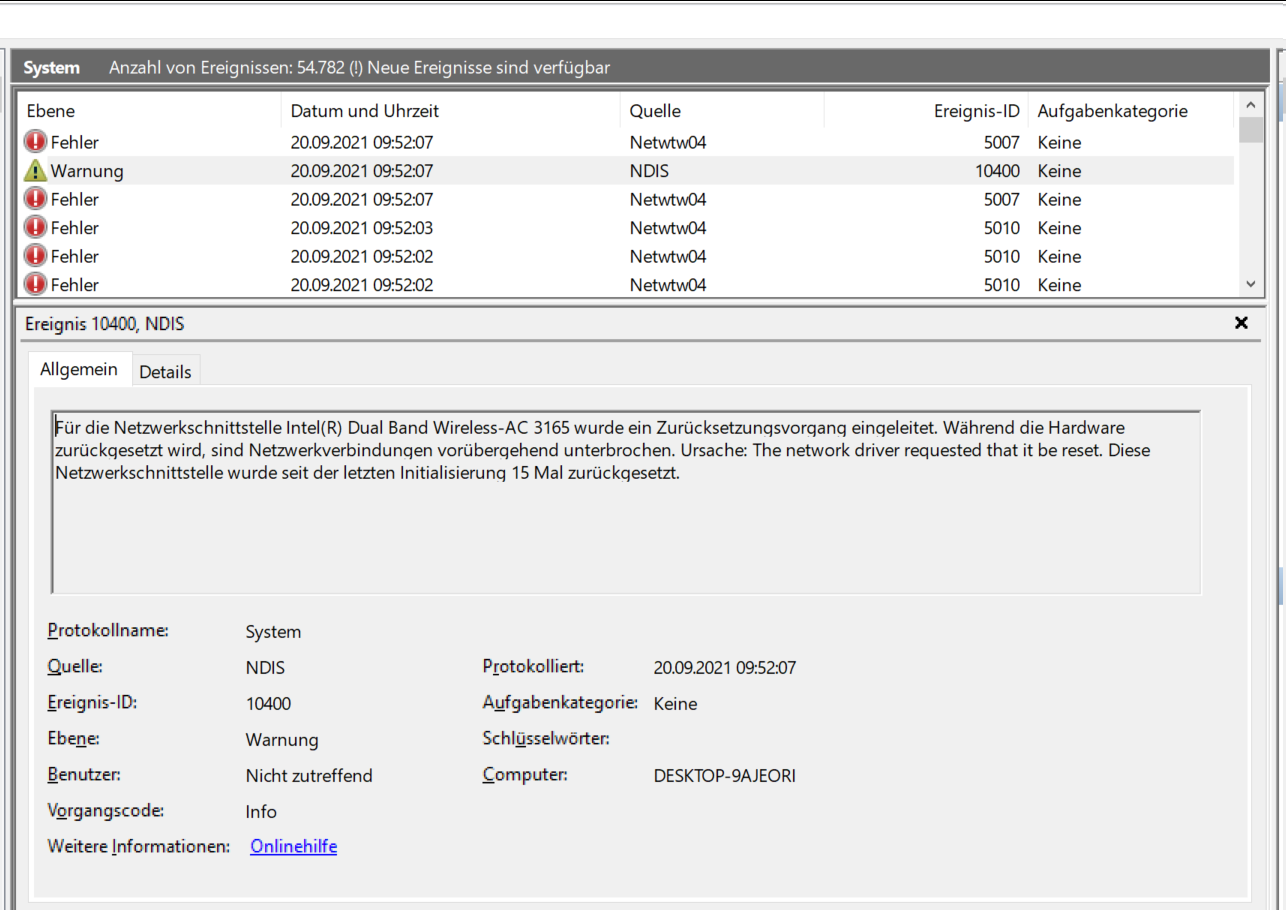
Task: Click the Ereignis 10400, NDIS pane title
Action: (105, 324)
